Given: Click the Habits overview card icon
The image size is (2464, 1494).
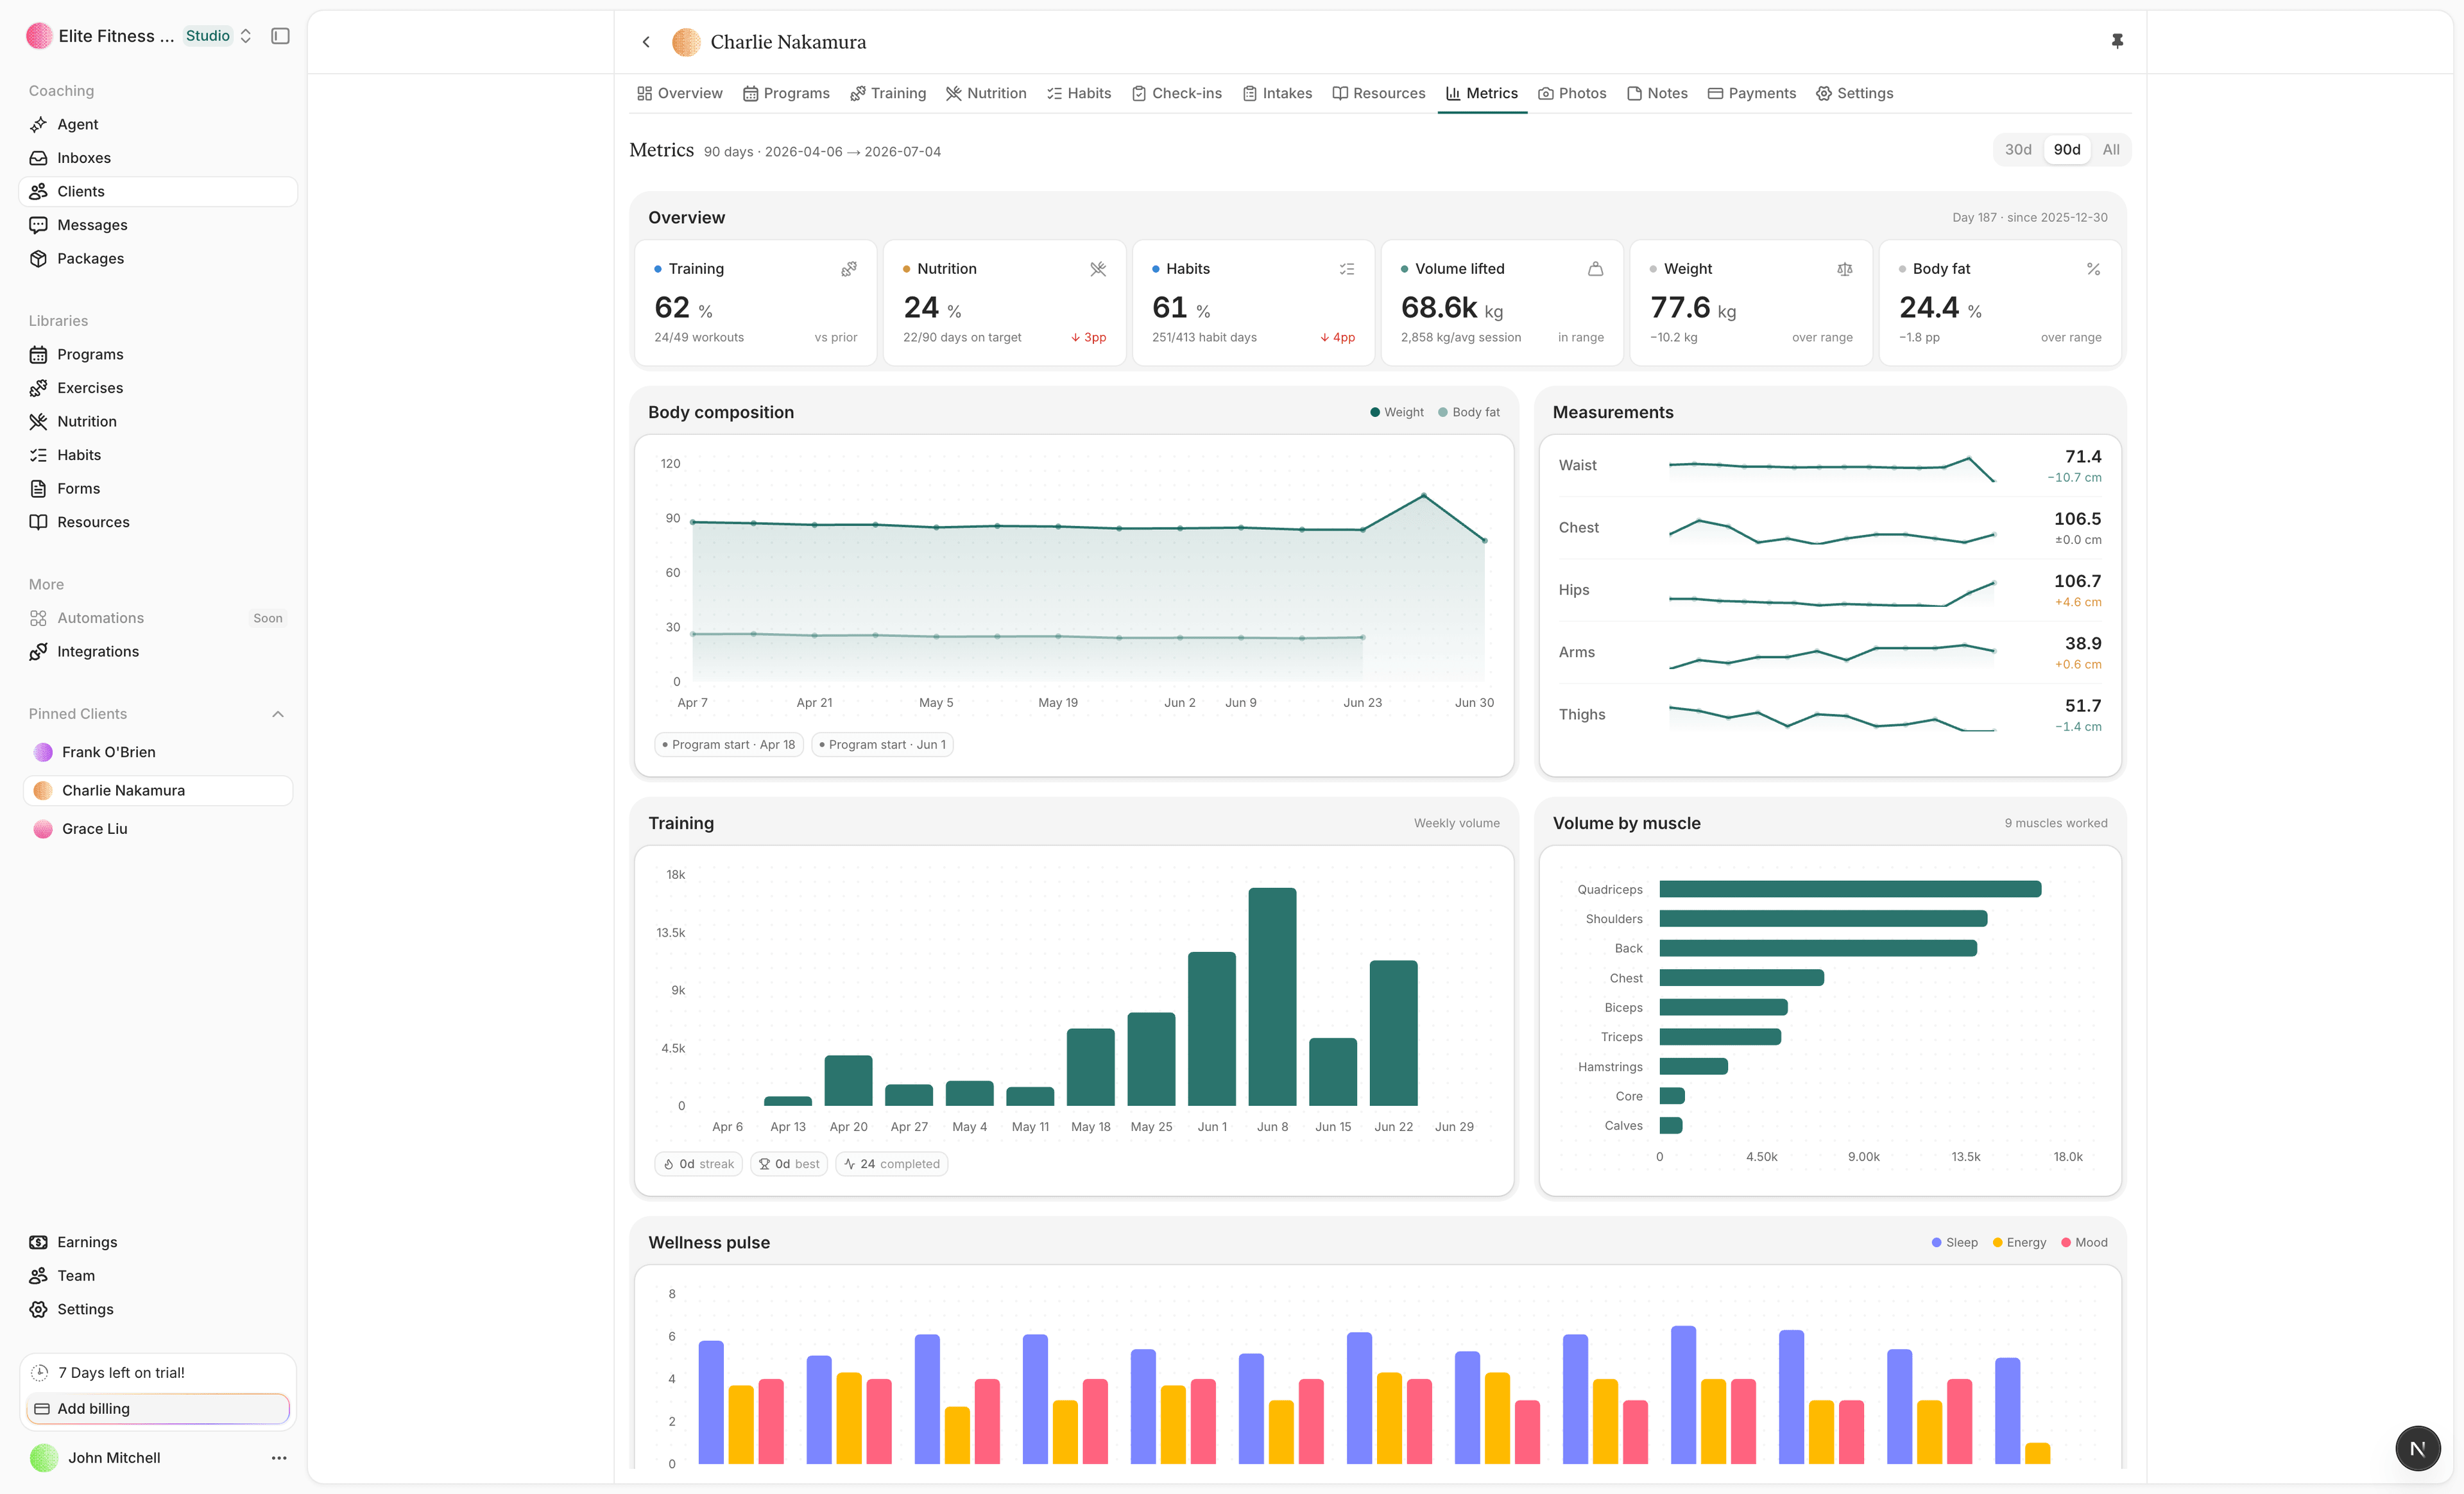Looking at the screenshot, I should (x=1347, y=269).
